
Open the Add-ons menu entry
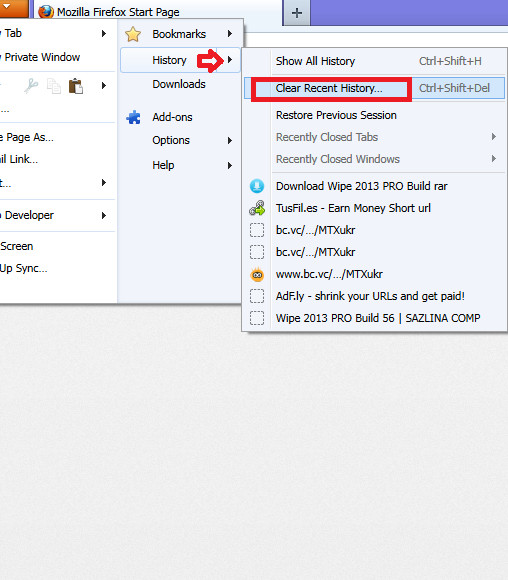click(x=180, y=117)
